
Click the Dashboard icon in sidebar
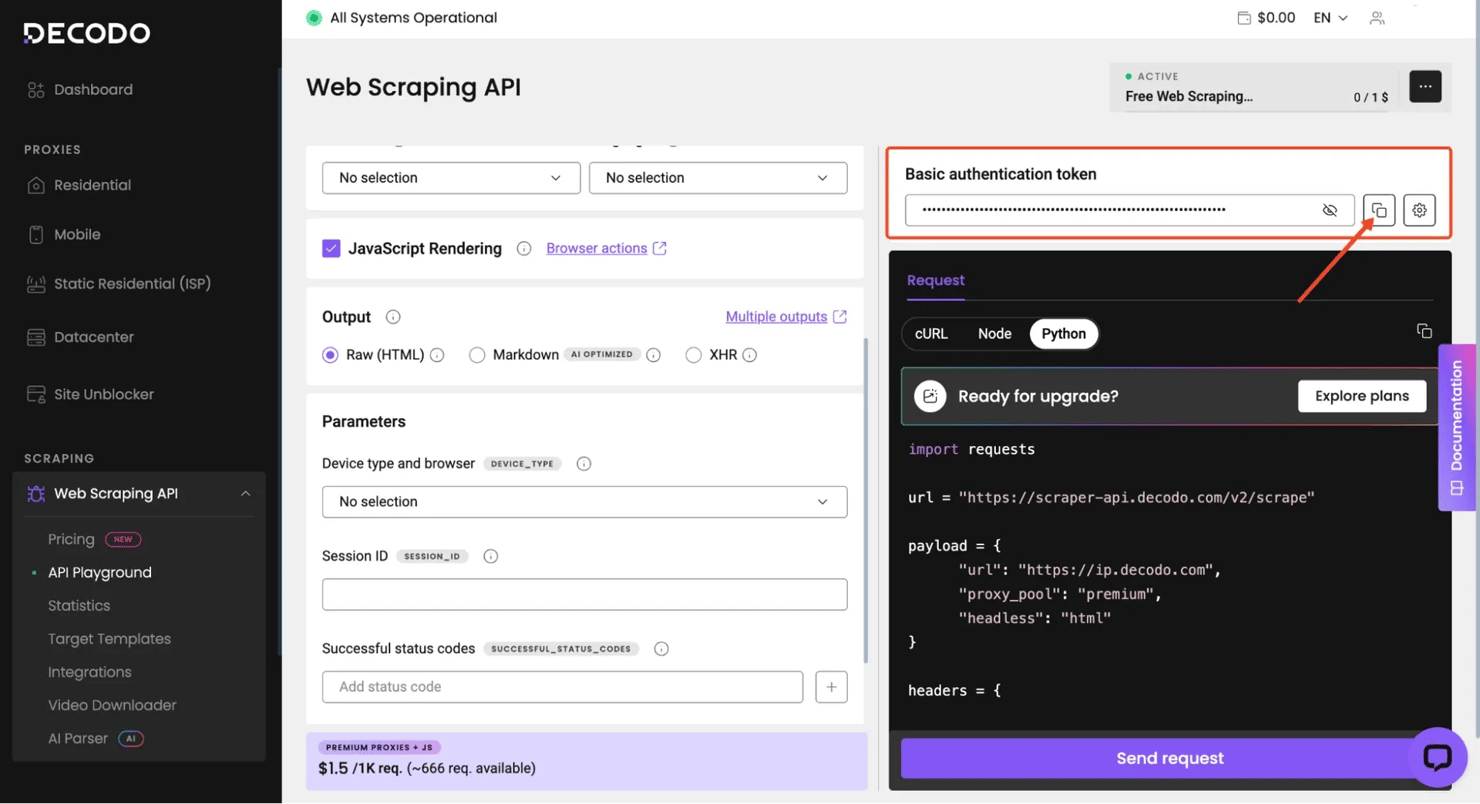(x=36, y=90)
